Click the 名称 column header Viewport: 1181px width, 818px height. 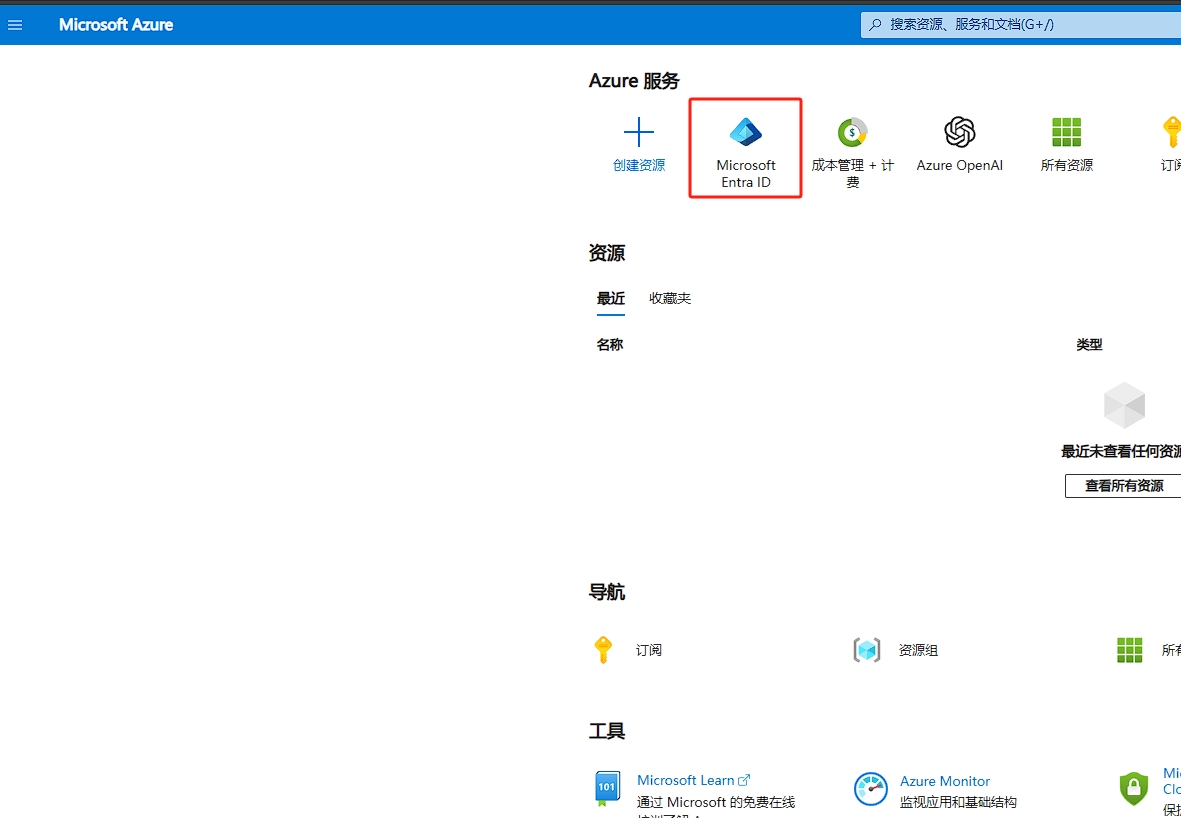pos(610,345)
